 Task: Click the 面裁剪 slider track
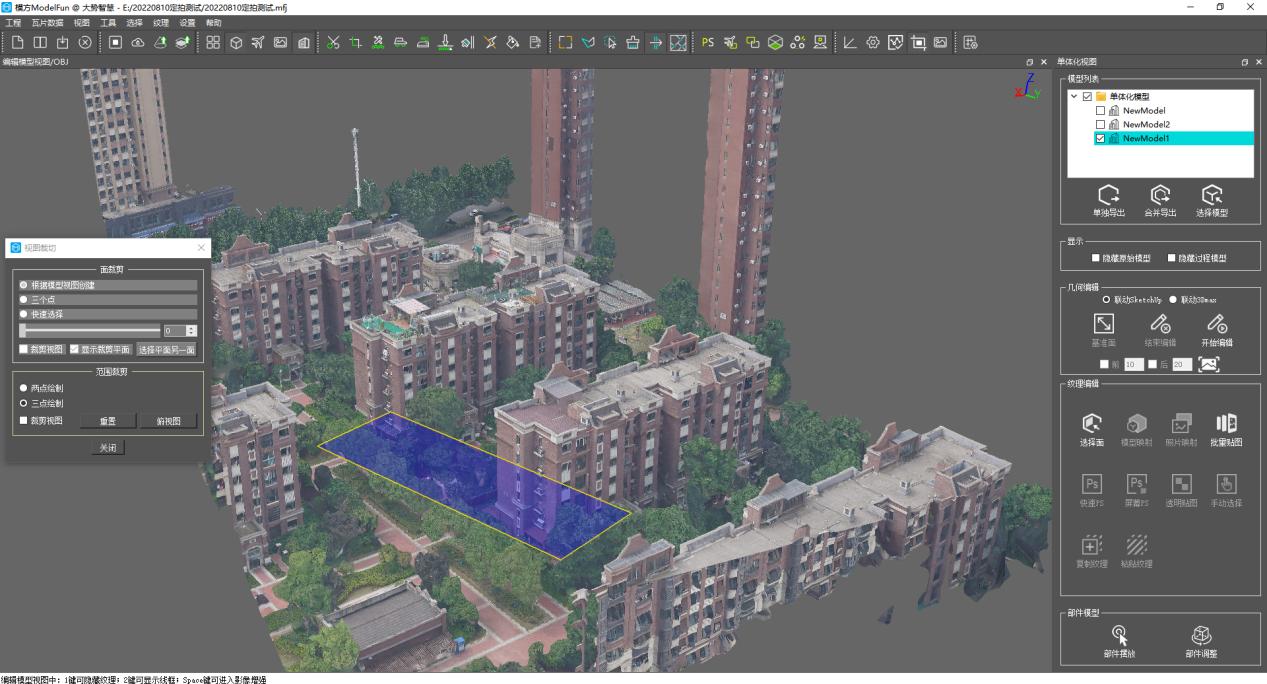click(x=90, y=330)
